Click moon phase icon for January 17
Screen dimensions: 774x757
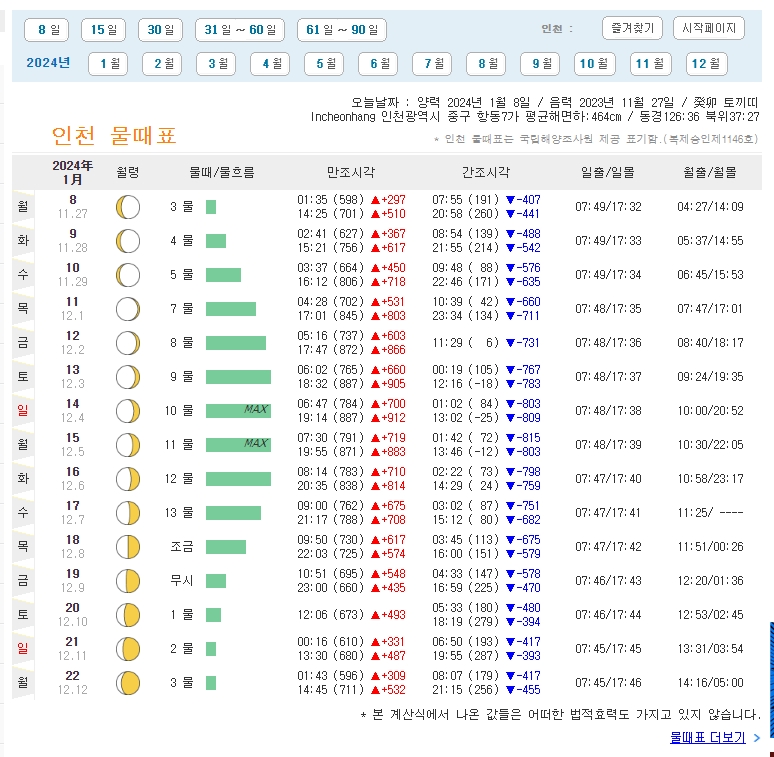point(128,513)
